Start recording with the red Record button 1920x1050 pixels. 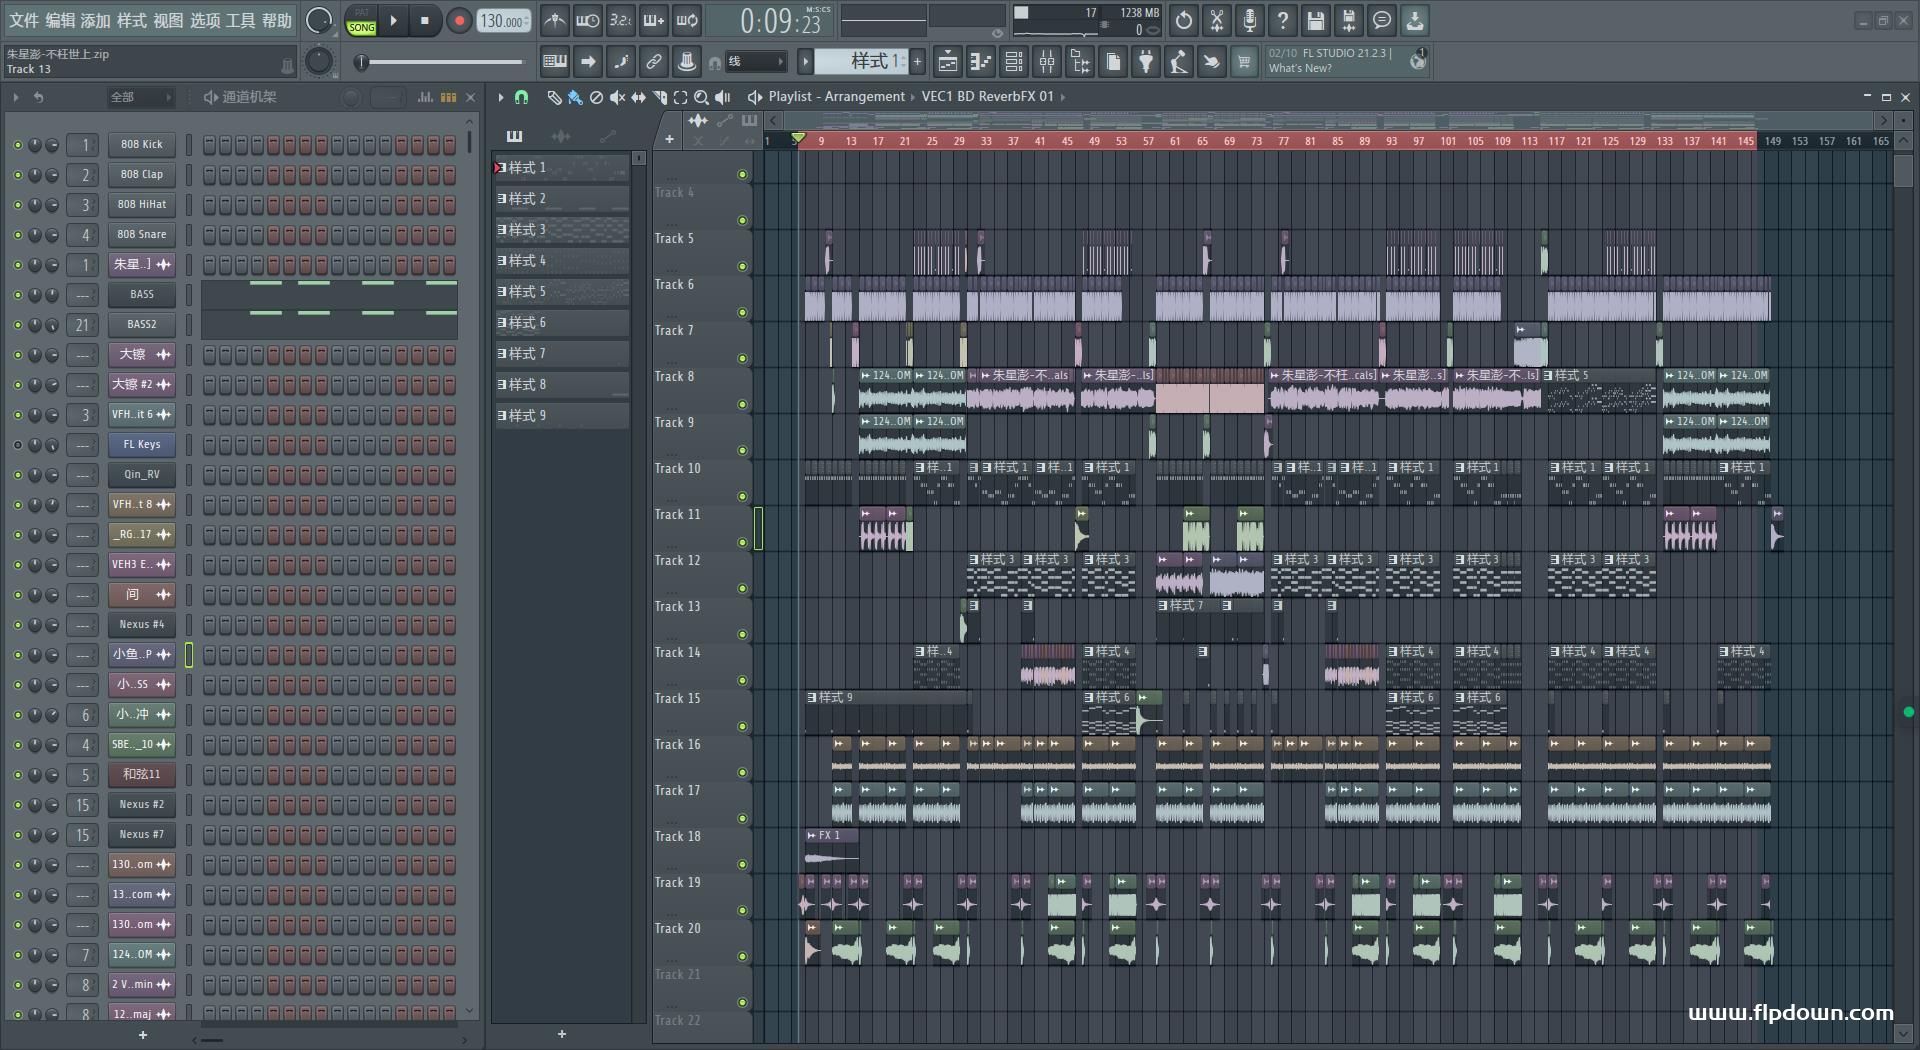459,20
